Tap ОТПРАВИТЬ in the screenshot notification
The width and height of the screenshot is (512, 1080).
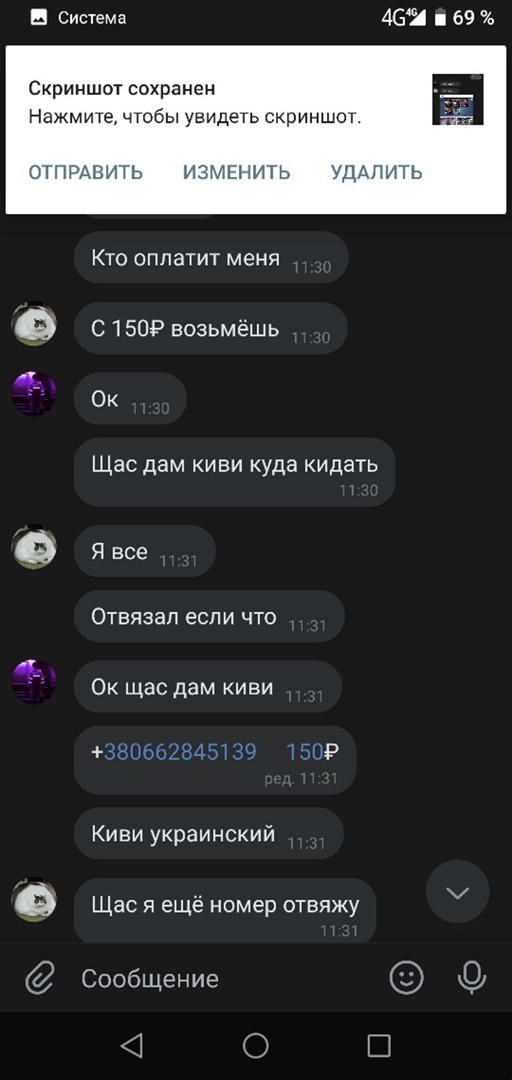[x=85, y=172]
